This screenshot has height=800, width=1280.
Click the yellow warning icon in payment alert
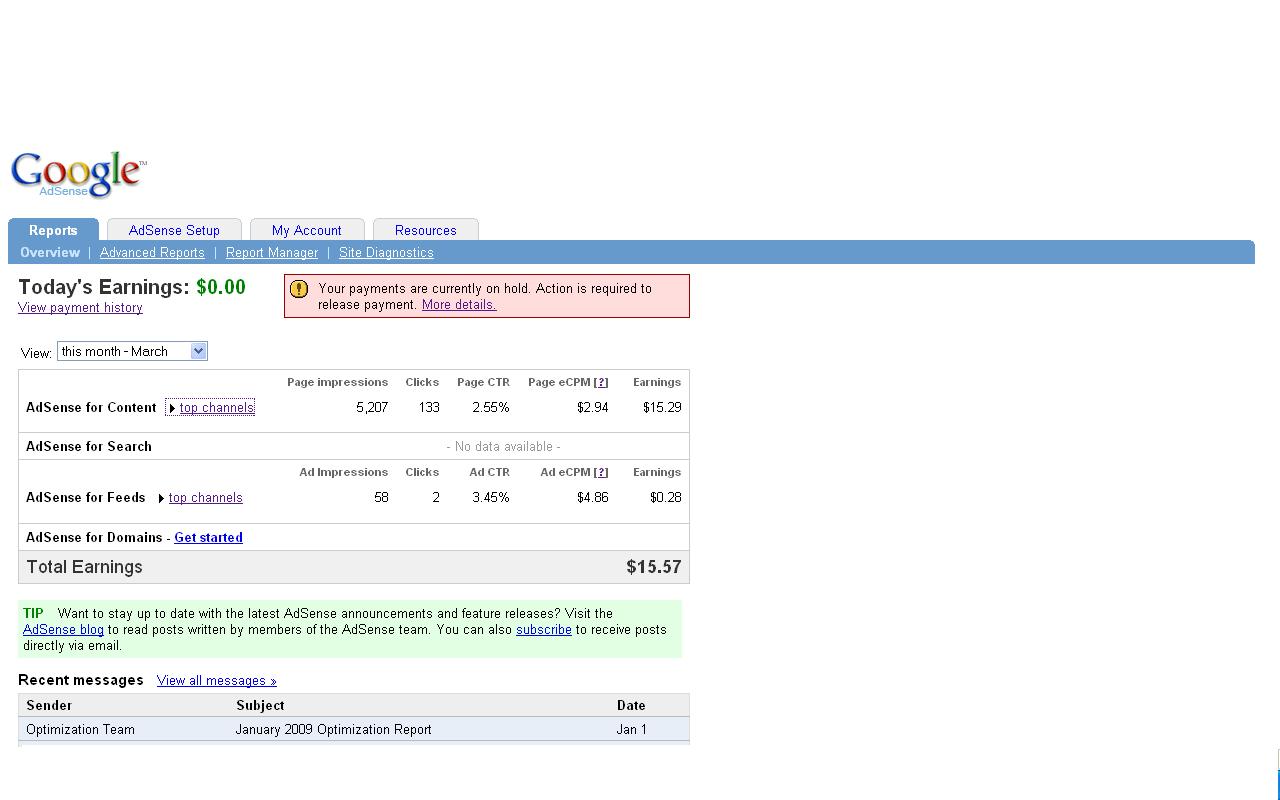pyautogui.click(x=298, y=289)
